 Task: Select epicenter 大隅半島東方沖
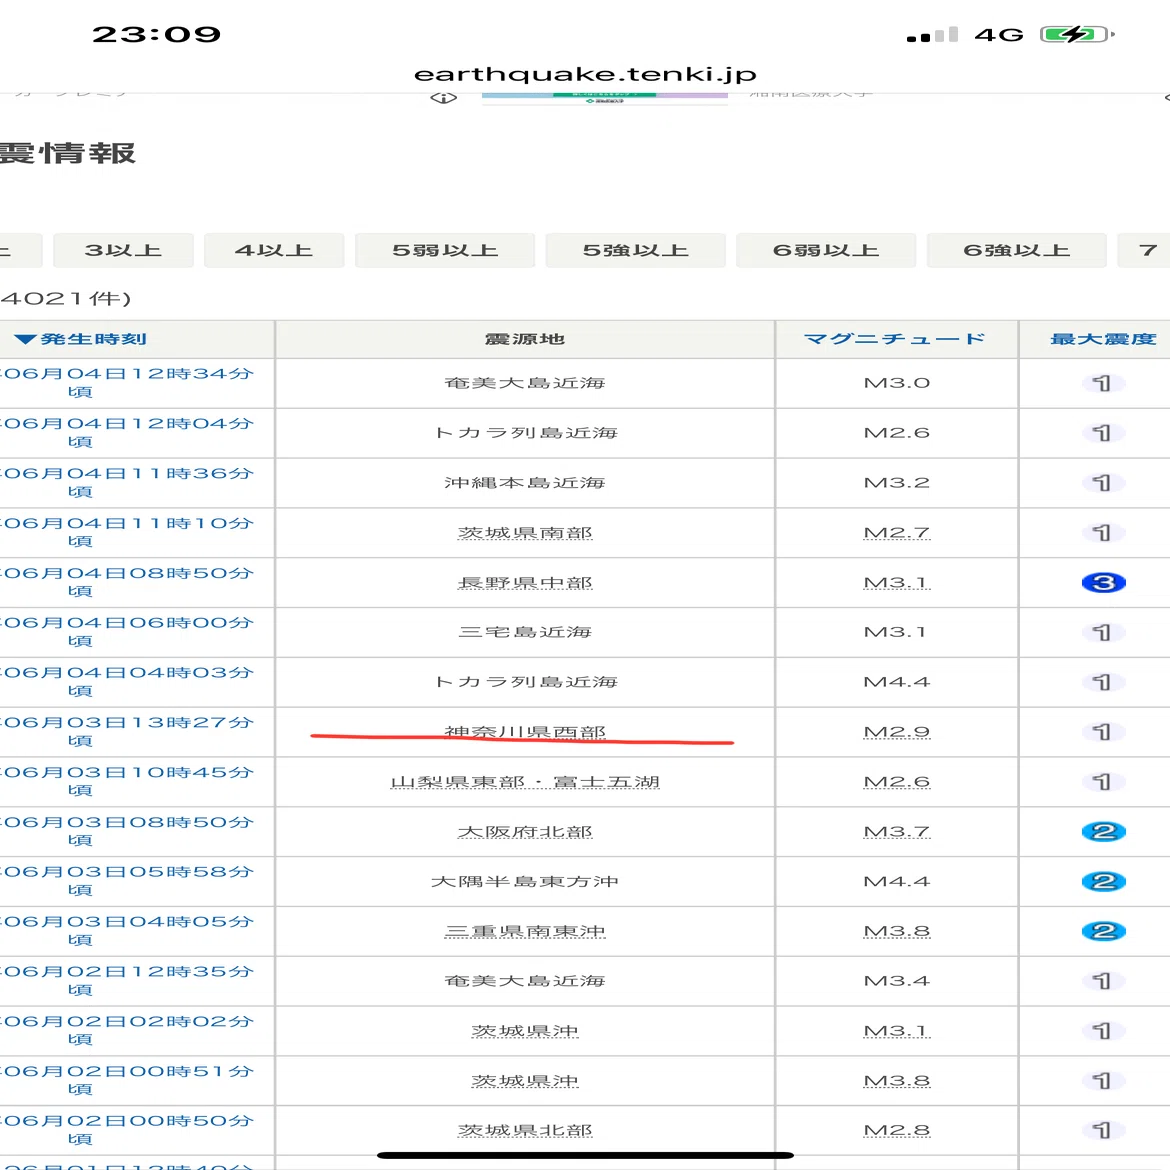point(525,881)
